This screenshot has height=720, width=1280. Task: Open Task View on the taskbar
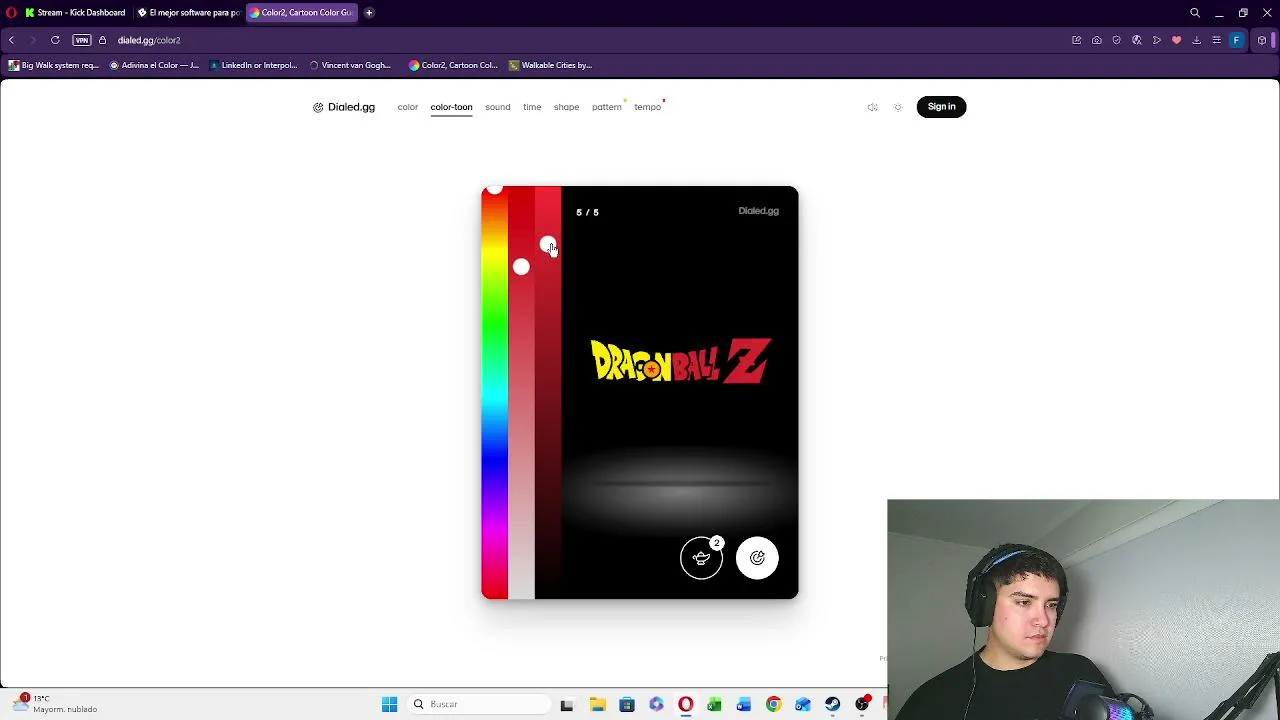(567, 704)
